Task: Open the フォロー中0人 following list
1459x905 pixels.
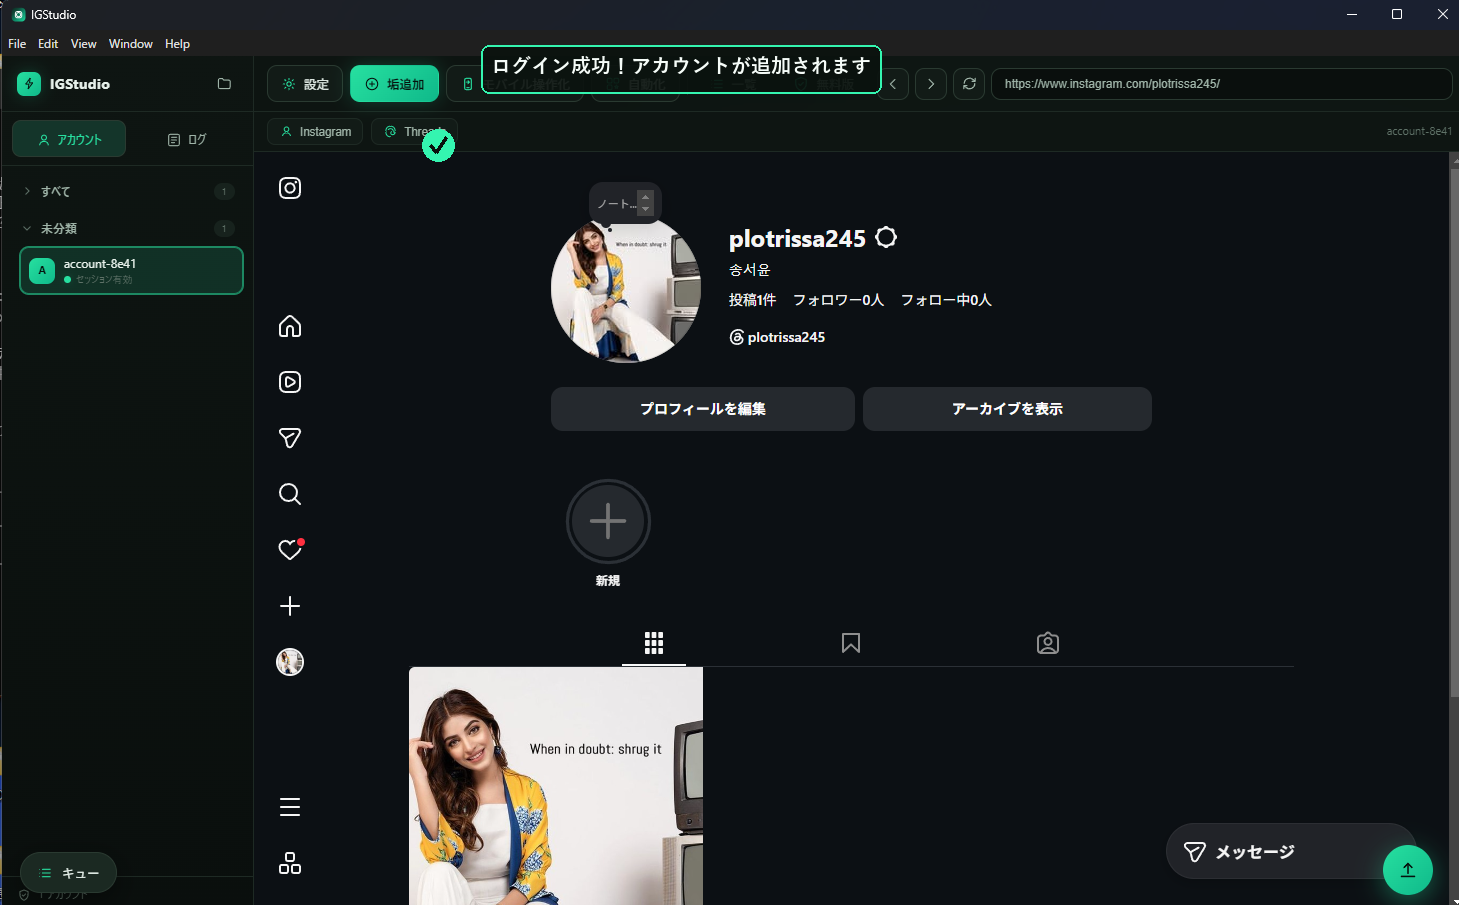Action: point(946,300)
